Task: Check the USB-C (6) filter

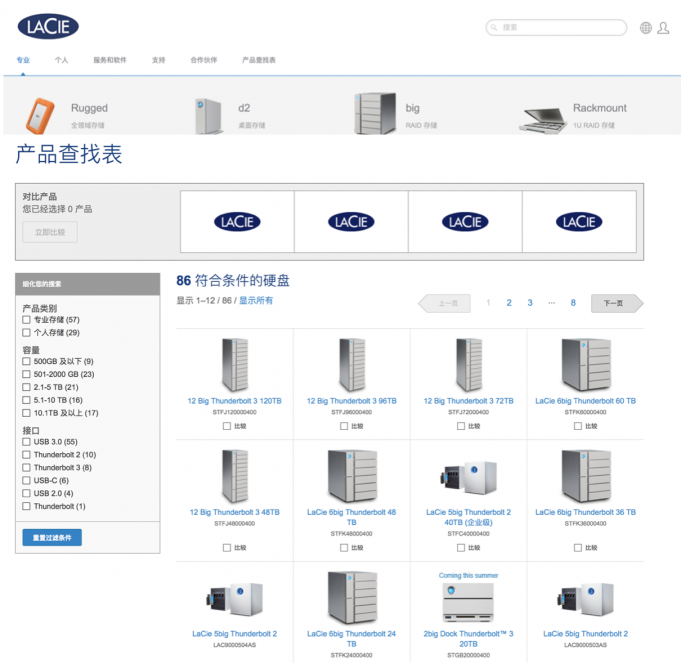Action: tap(26, 481)
